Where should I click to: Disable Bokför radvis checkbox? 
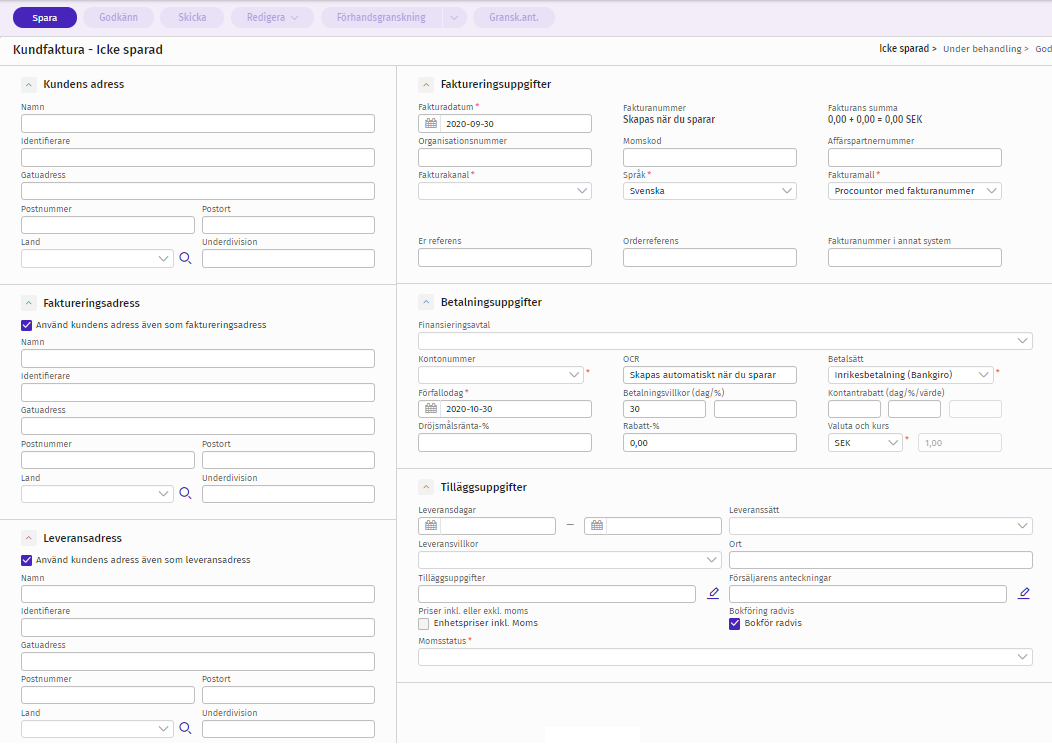coord(735,624)
